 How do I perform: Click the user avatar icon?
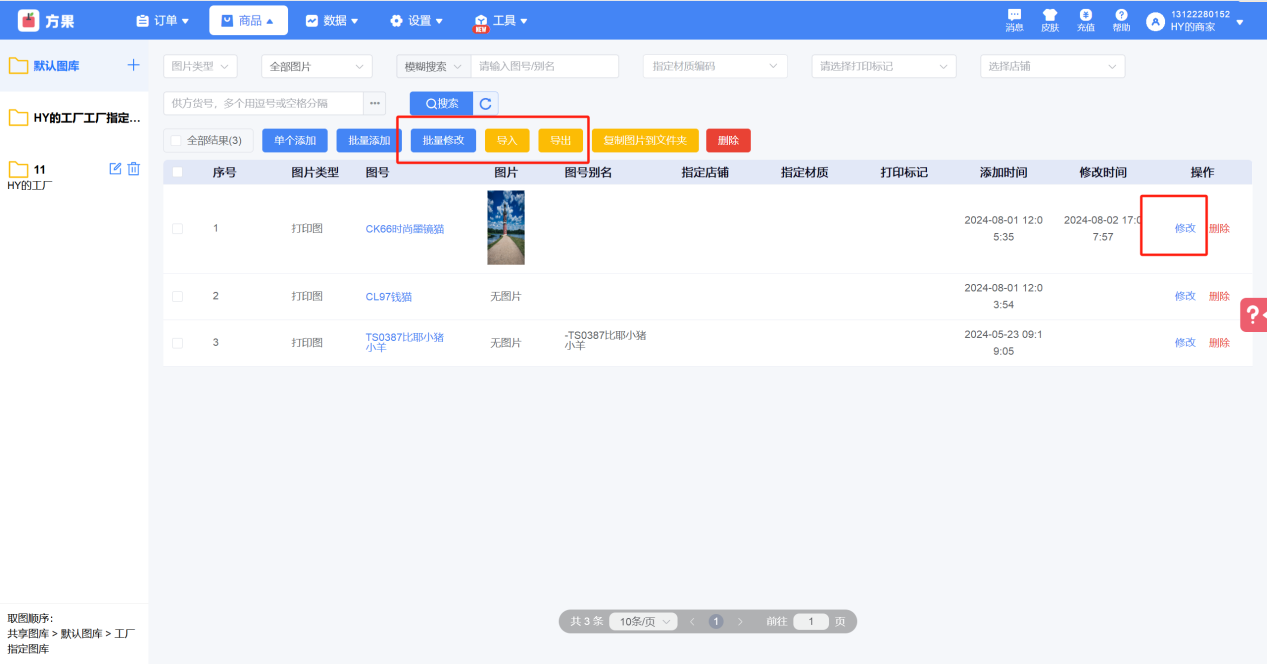point(1156,20)
